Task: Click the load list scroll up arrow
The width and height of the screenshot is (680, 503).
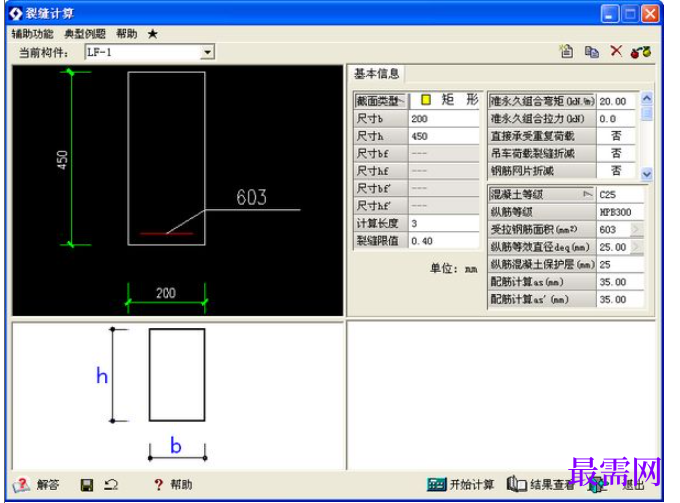Action: [647, 98]
